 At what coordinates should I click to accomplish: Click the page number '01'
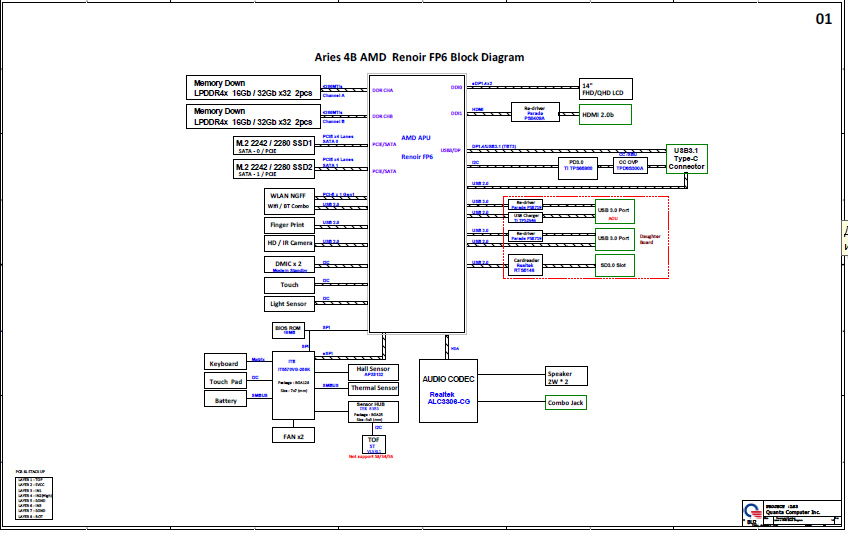click(824, 19)
